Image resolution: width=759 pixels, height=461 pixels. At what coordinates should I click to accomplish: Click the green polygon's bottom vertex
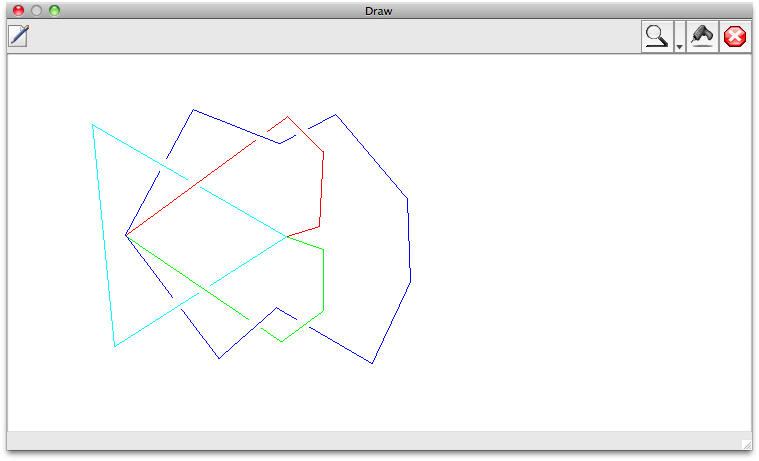click(x=282, y=341)
